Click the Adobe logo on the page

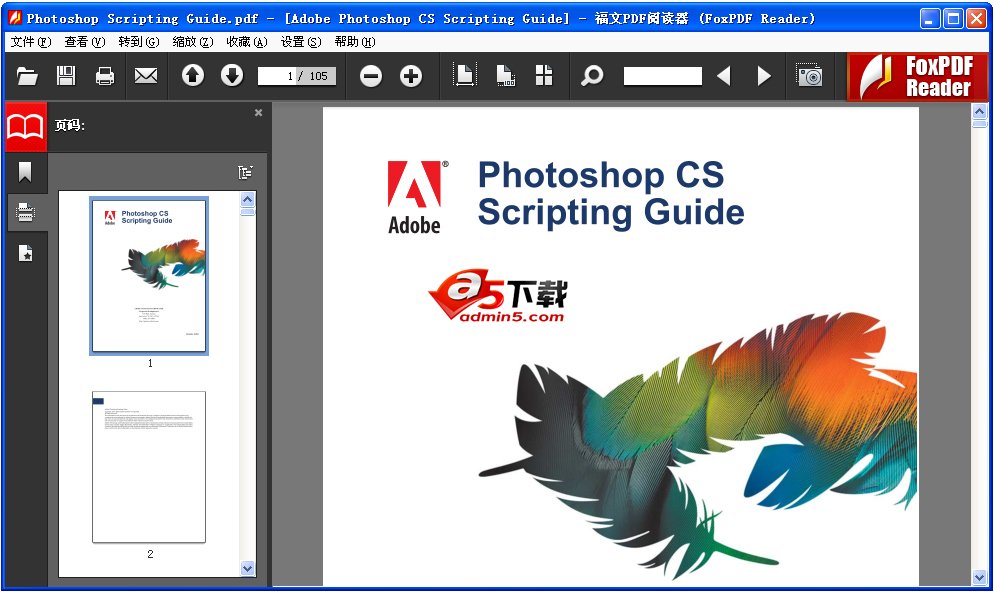pyautogui.click(x=417, y=197)
